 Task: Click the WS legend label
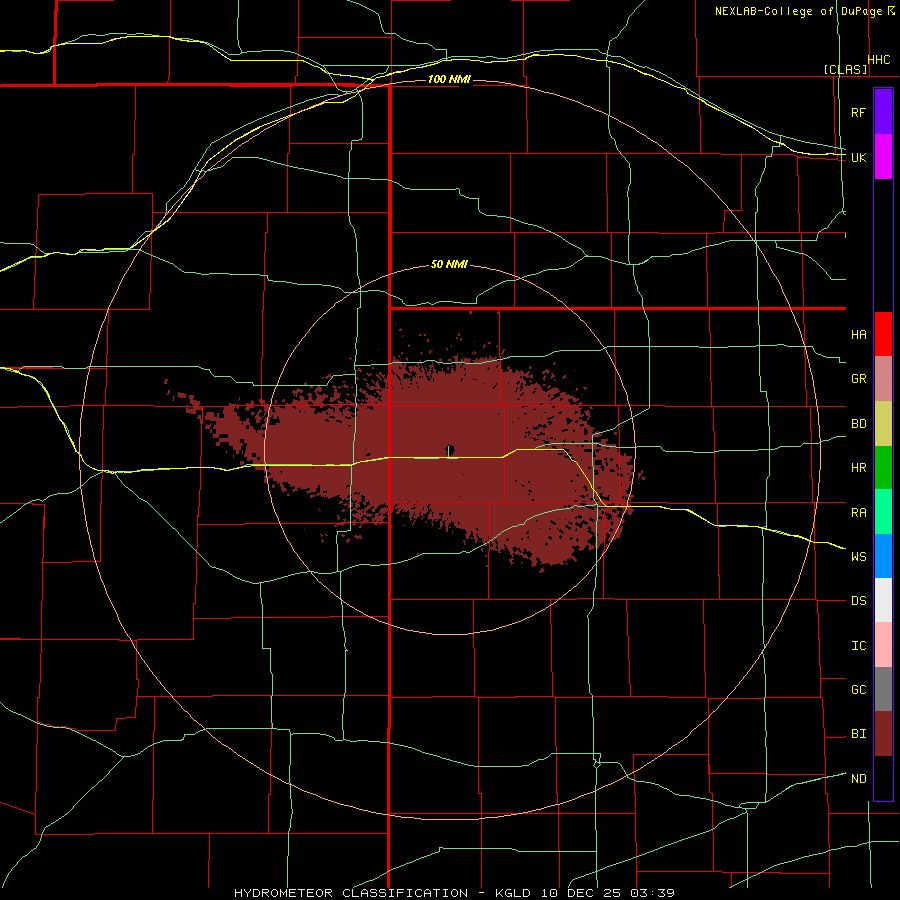(858, 557)
